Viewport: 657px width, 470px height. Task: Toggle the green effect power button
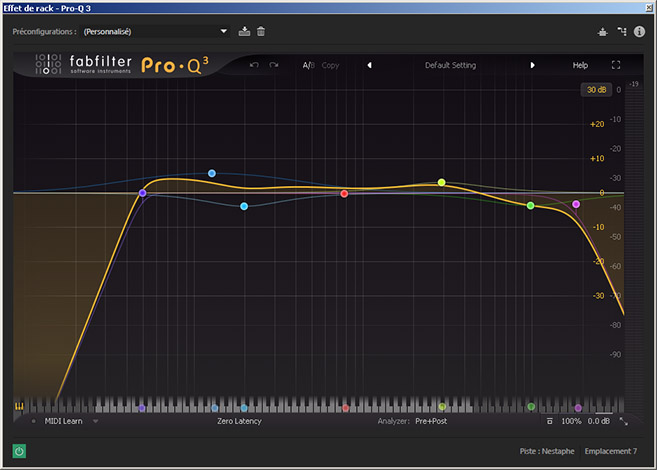[19, 451]
